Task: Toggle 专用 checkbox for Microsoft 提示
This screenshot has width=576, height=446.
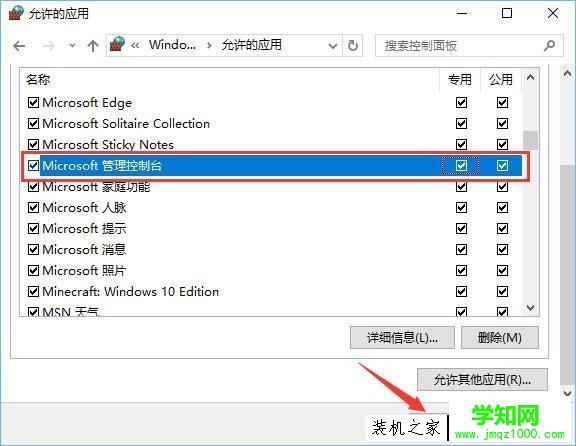Action: pos(461,229)
